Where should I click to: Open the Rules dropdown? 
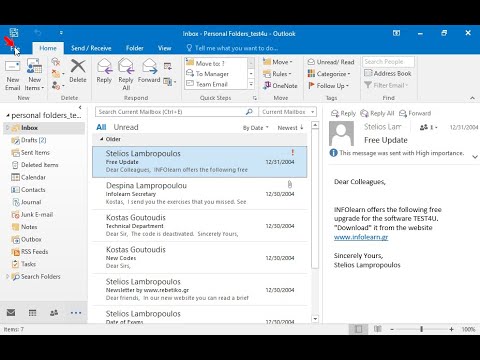[277, 74]
